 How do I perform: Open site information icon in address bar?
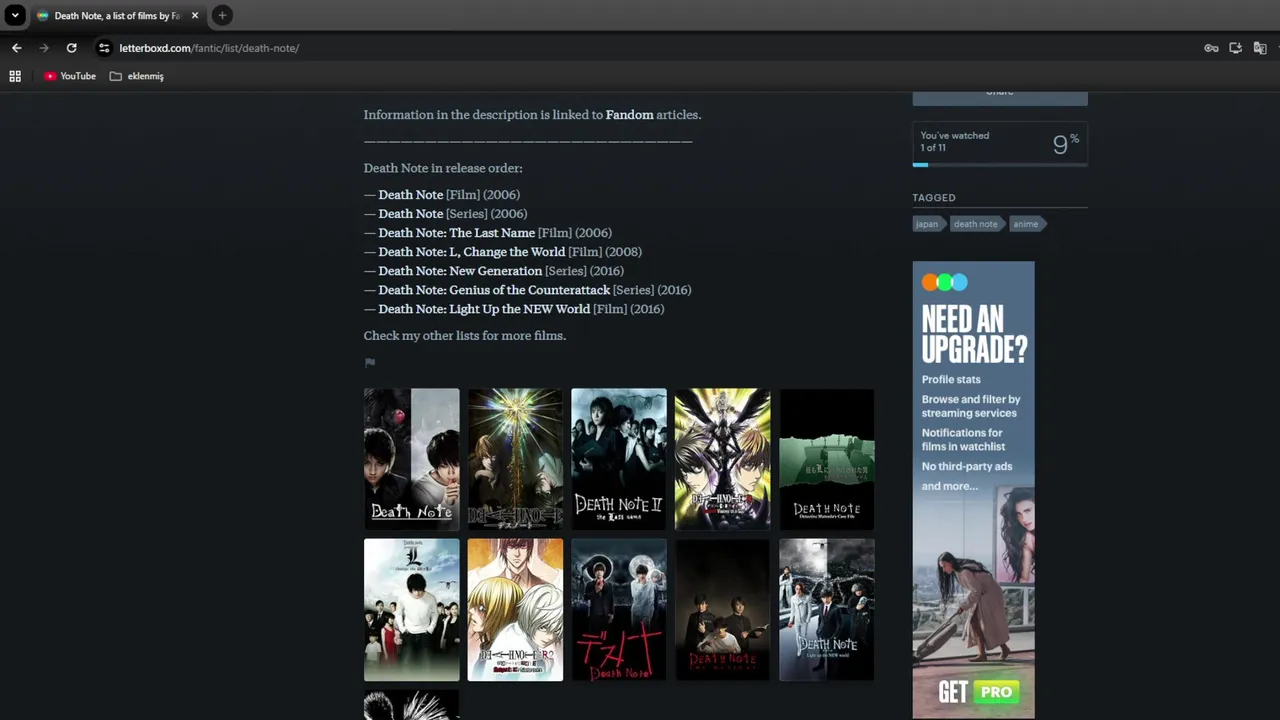[103, 48]
